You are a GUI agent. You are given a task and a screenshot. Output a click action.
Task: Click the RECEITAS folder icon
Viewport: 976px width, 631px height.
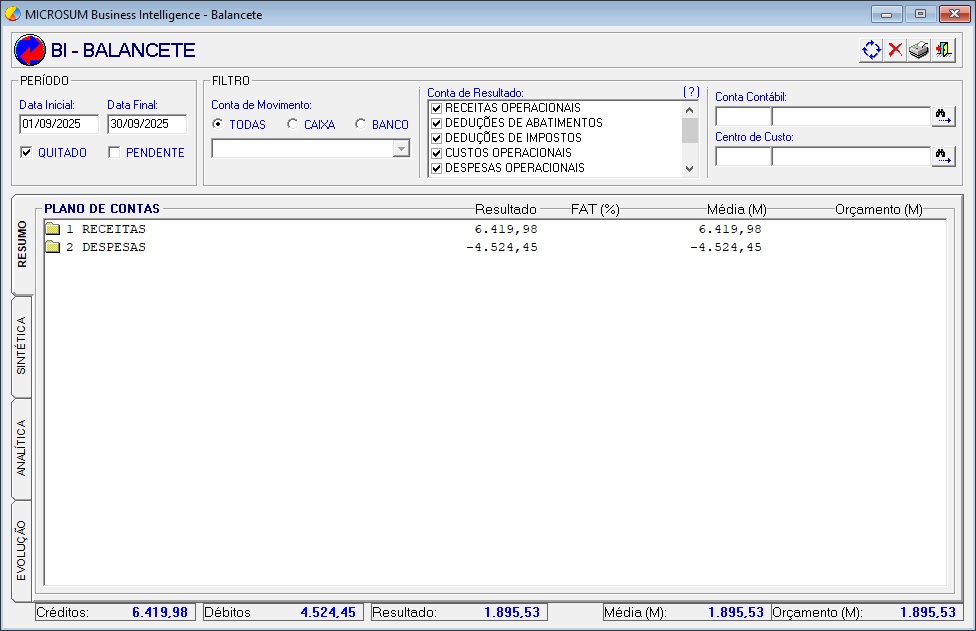tap(53, 229)
